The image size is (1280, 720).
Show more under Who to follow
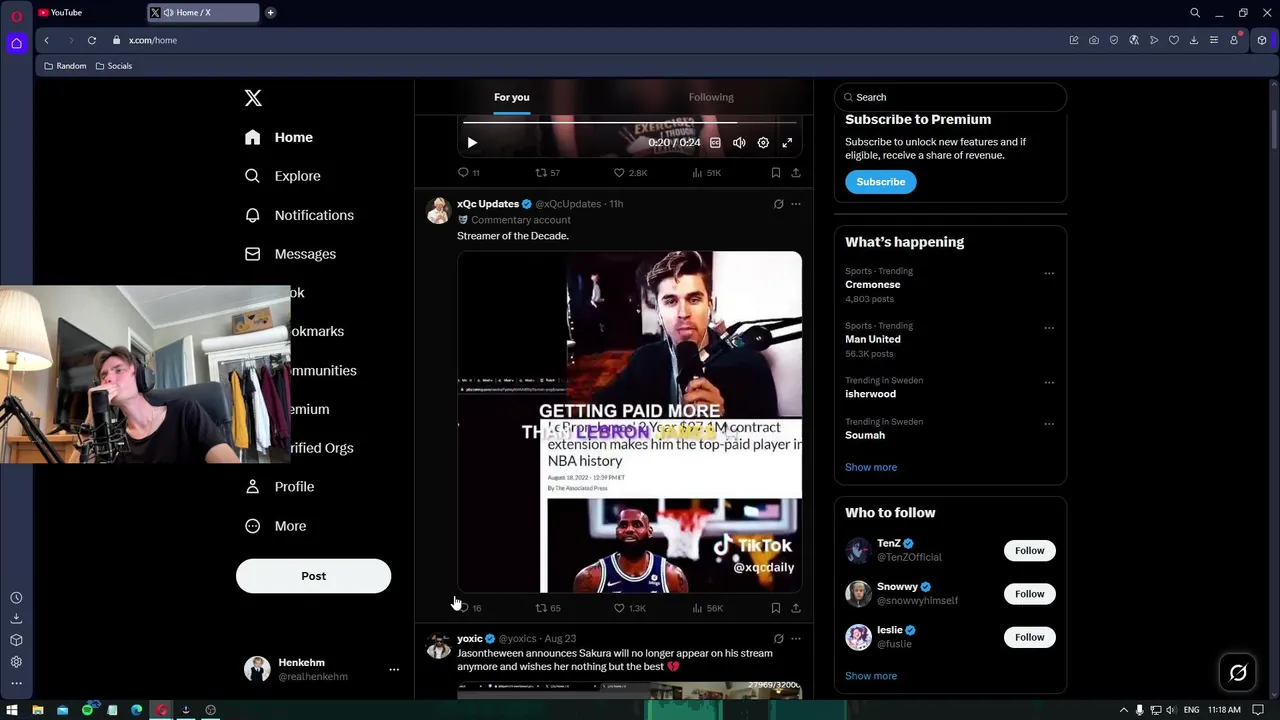click(871, 676)
